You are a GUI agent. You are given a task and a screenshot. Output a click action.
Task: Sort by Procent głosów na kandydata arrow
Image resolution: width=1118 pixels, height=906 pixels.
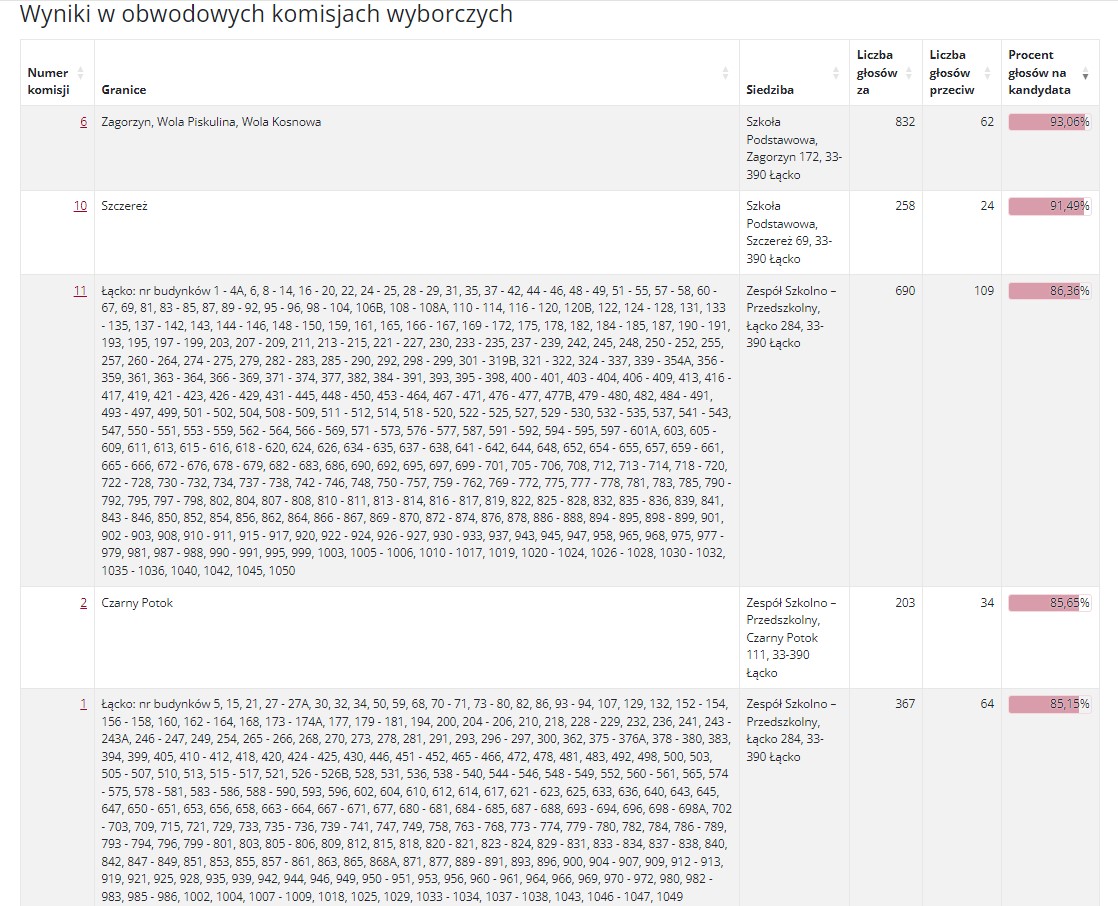point(1085,75)
